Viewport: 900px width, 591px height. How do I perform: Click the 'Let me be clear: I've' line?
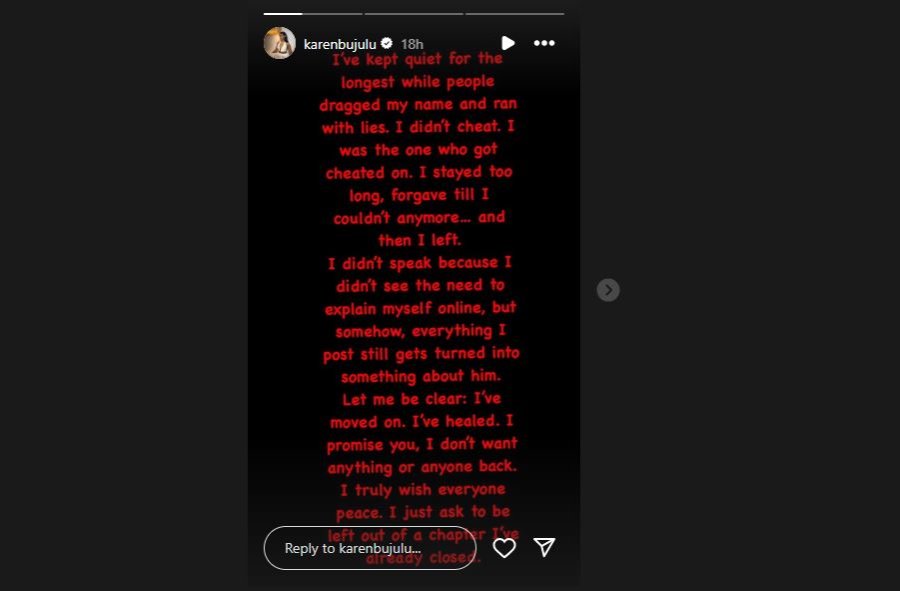coord(422,399)
